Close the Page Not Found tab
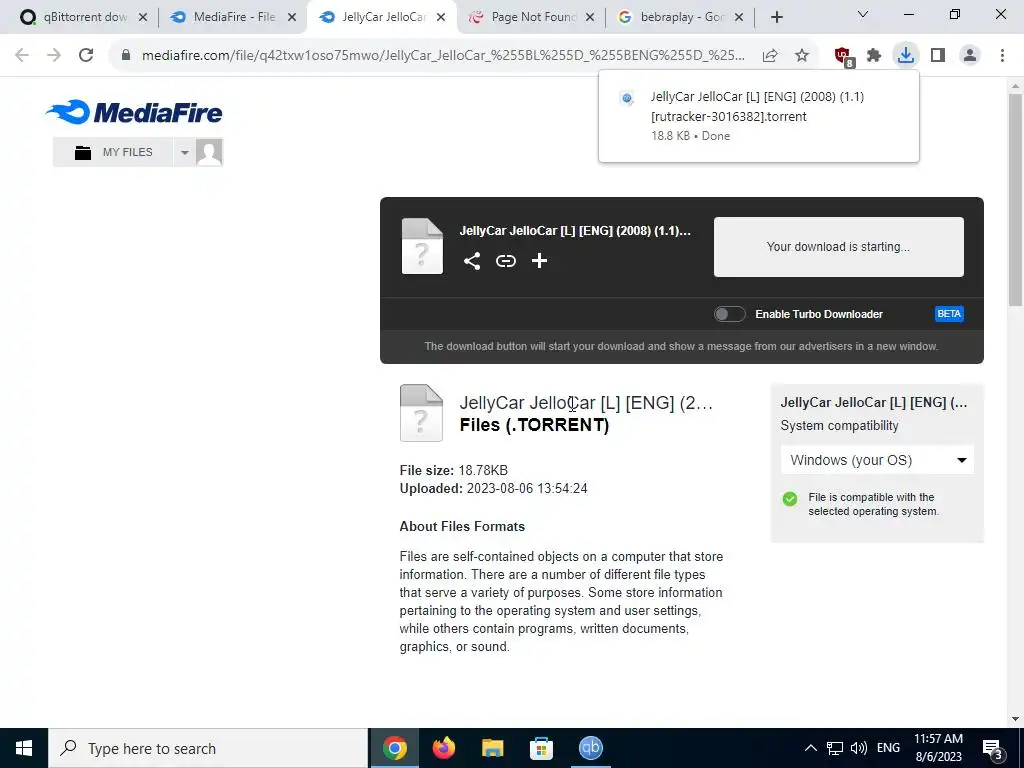Screen dimensions: 1024x768 tap(590, 18)
